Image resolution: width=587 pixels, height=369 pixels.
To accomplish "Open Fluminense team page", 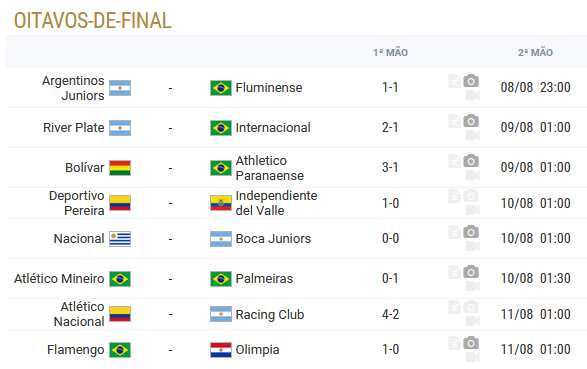I will click(x=269, y=88).
